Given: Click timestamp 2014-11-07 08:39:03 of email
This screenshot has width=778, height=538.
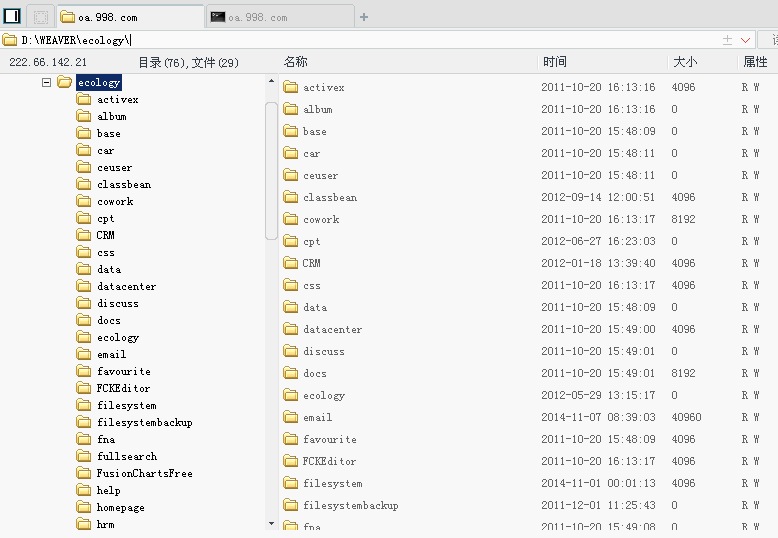Looking at the screenshot, I should tap(598, 417).
